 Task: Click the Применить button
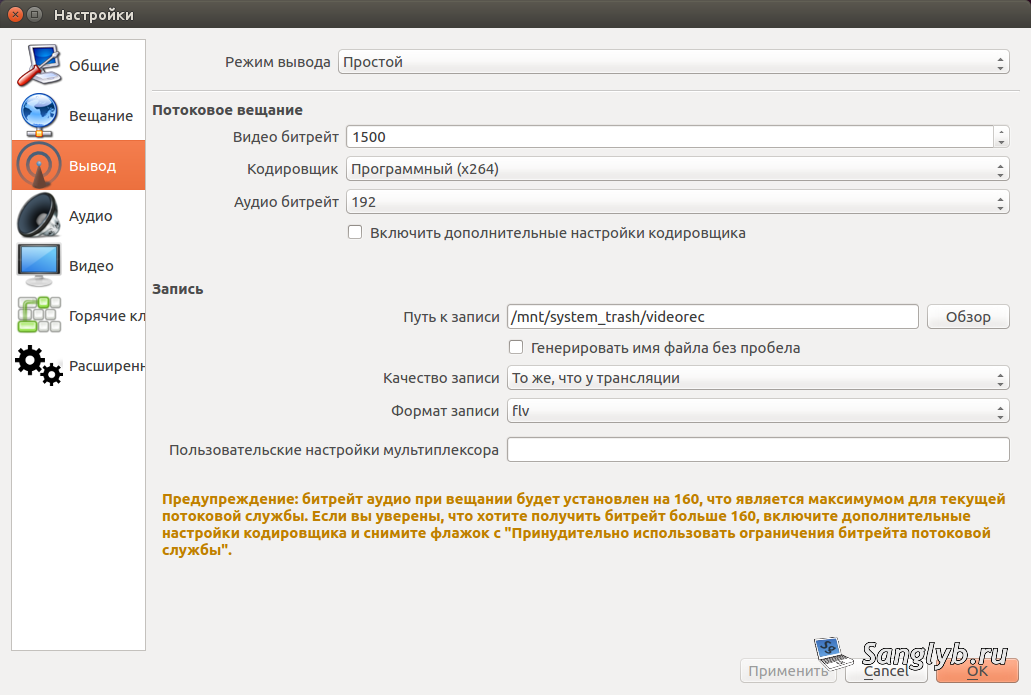[788, 671]
